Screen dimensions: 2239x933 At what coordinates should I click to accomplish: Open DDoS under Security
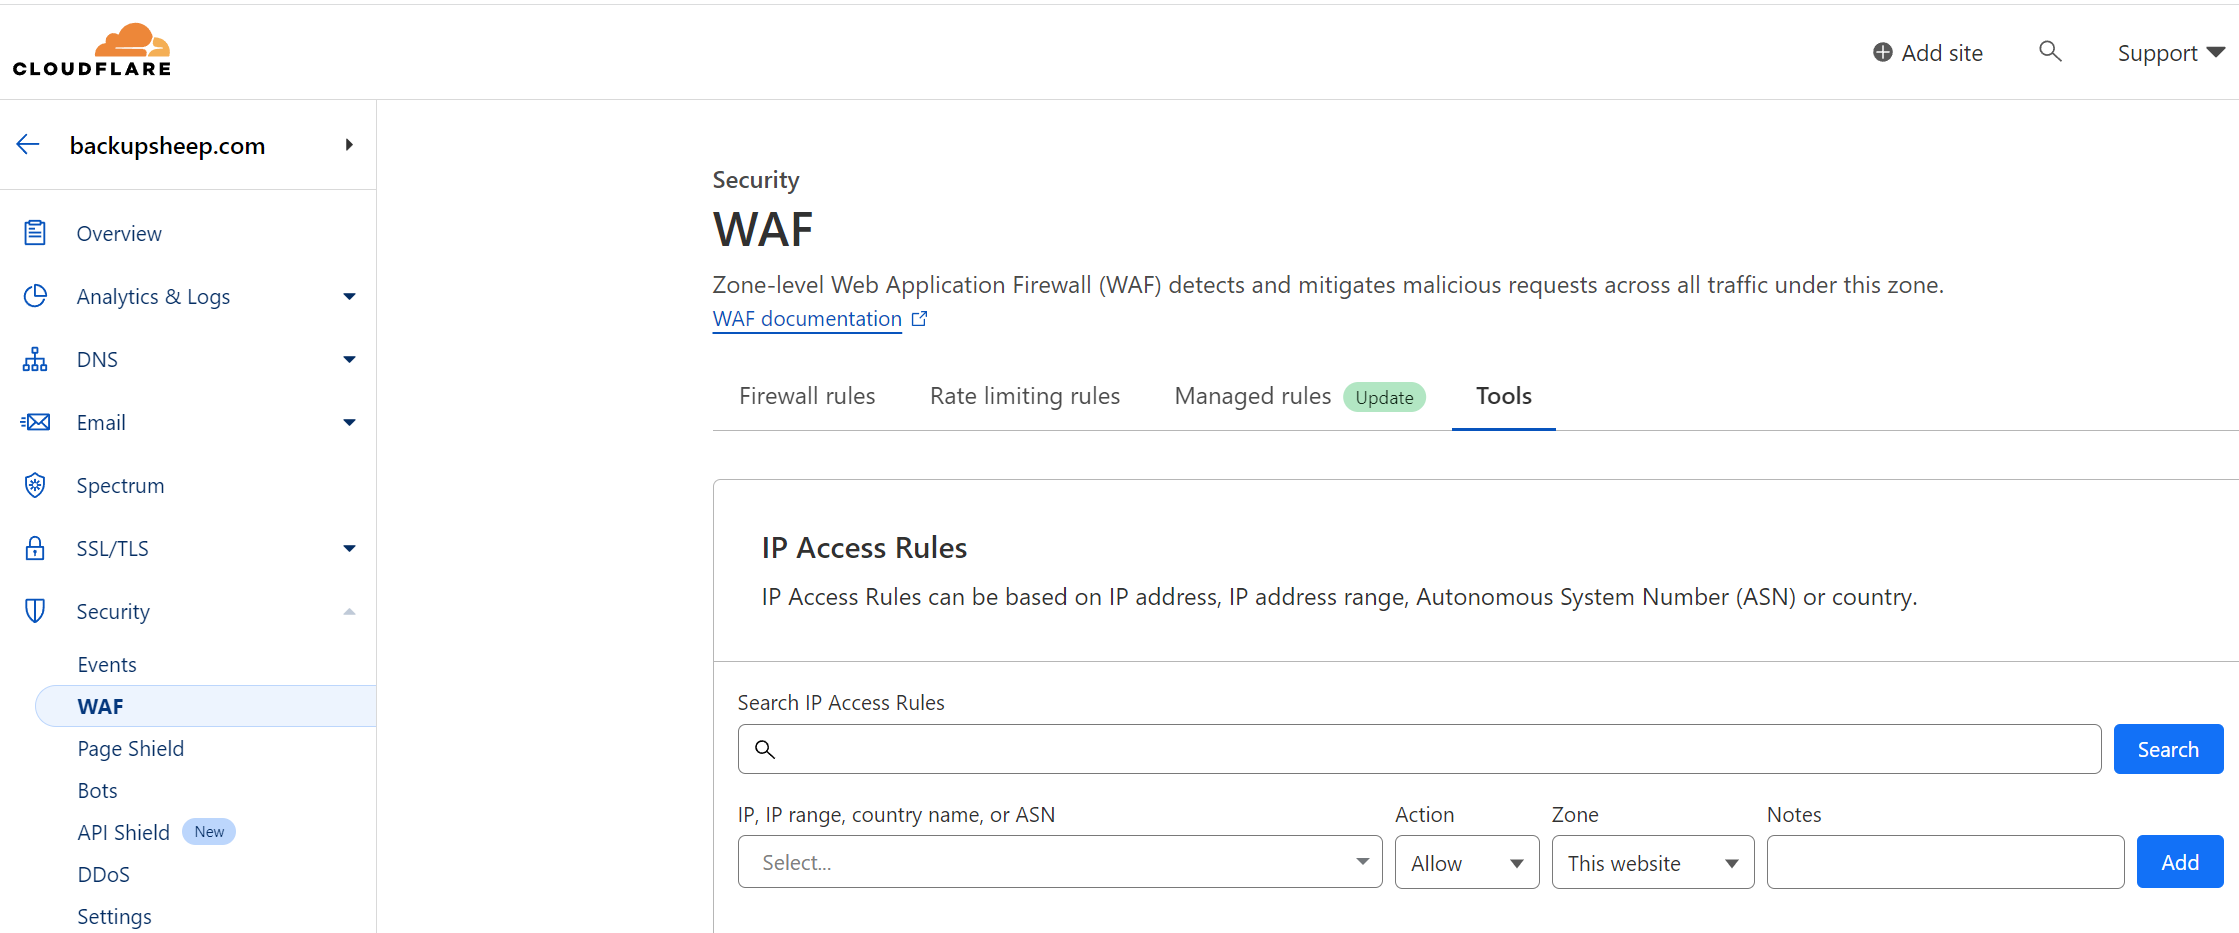click(x=104, y=874)
